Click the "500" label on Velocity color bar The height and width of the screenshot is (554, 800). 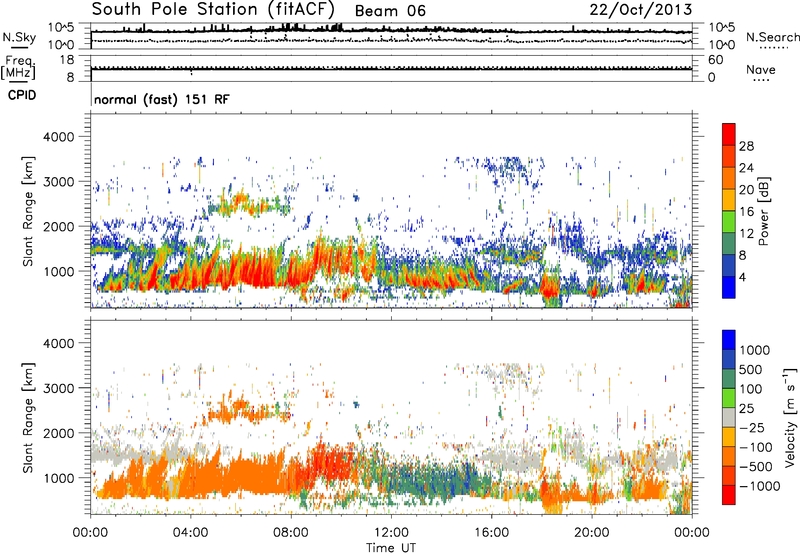[753, 370]
